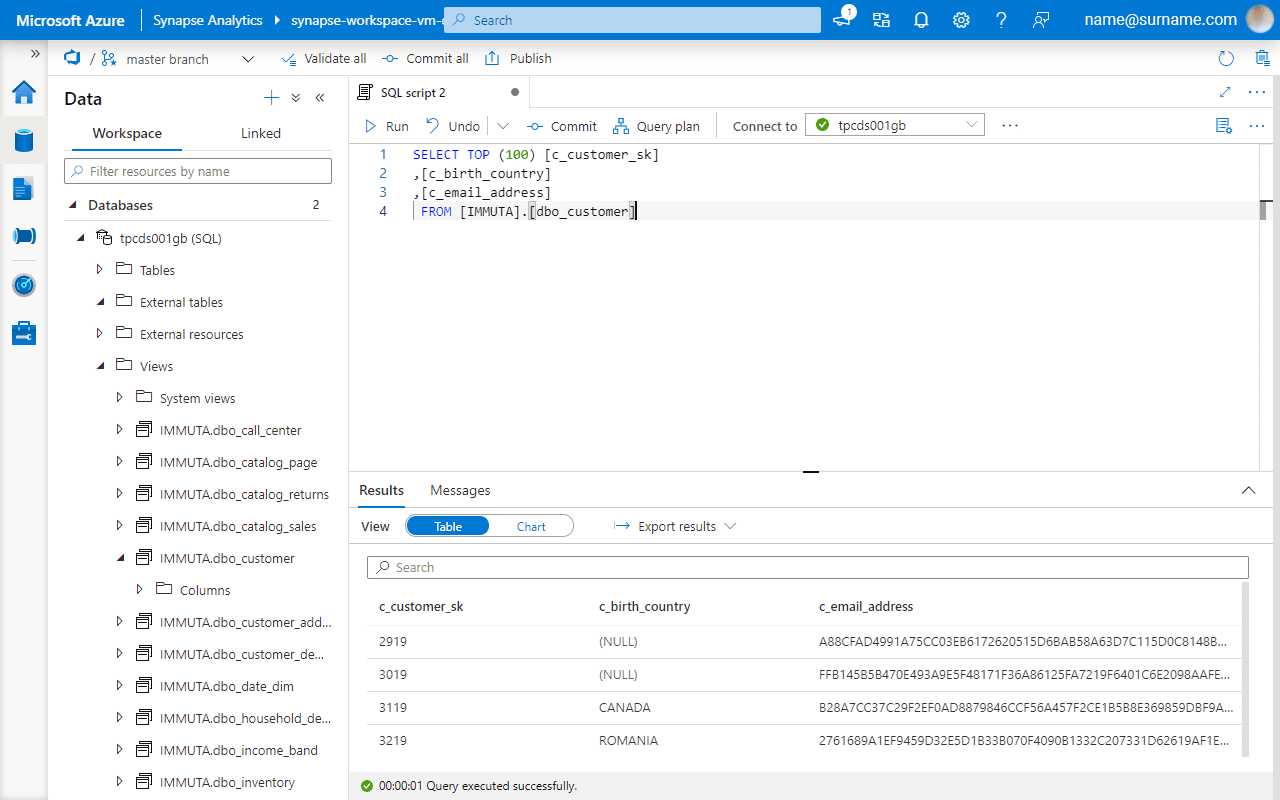Open the Integrate hub pipeline icon
The height and width of the screenshot is (800, 1280).
24,236
